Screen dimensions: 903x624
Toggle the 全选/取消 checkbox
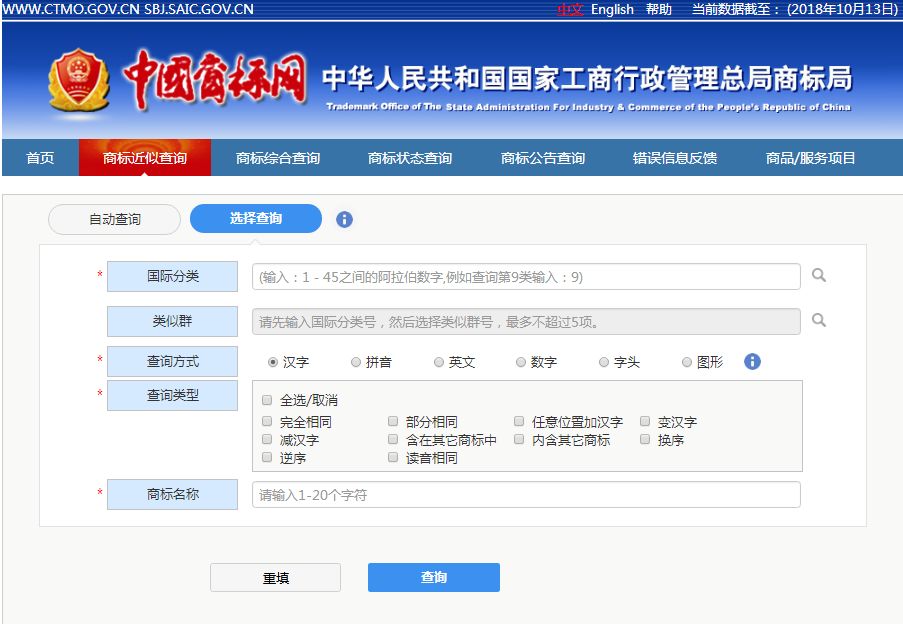[267, 399]
